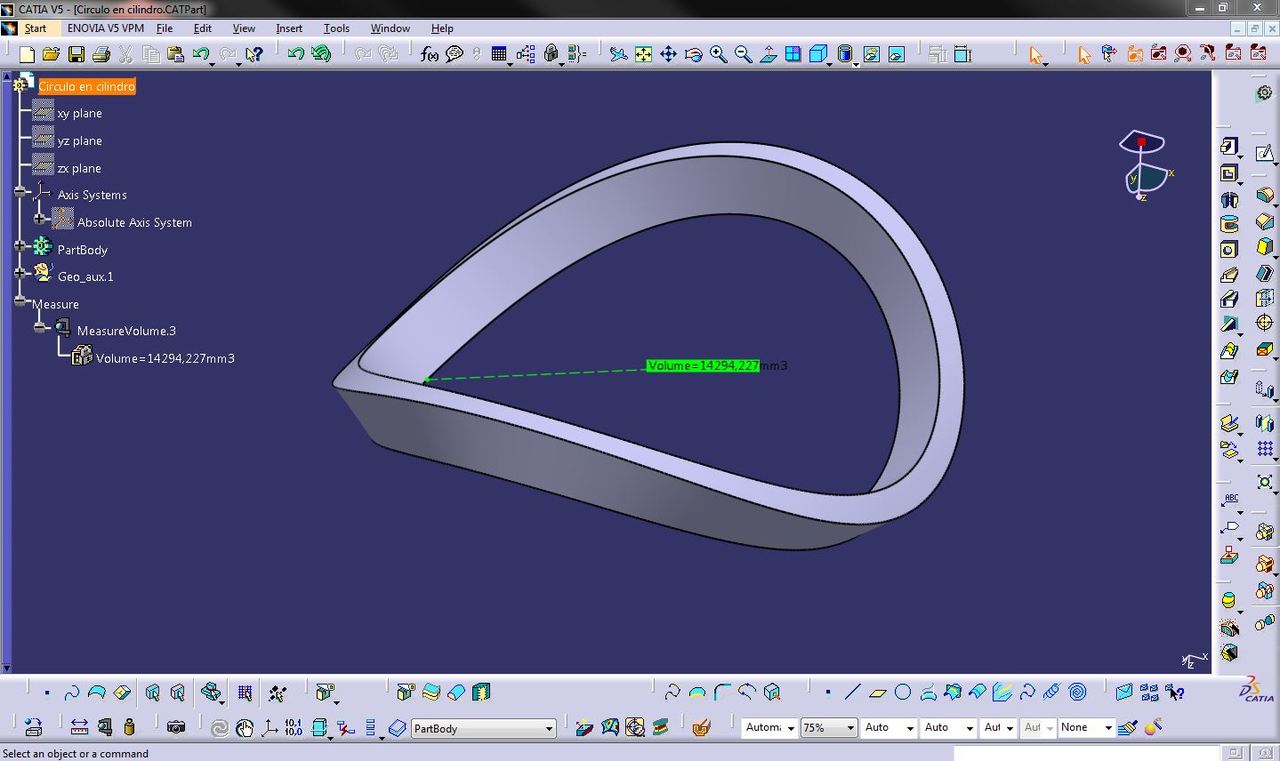Viewport: 1280px width, 761px height.
Task: Click the Line tool icon
Action: pos(852,691)
